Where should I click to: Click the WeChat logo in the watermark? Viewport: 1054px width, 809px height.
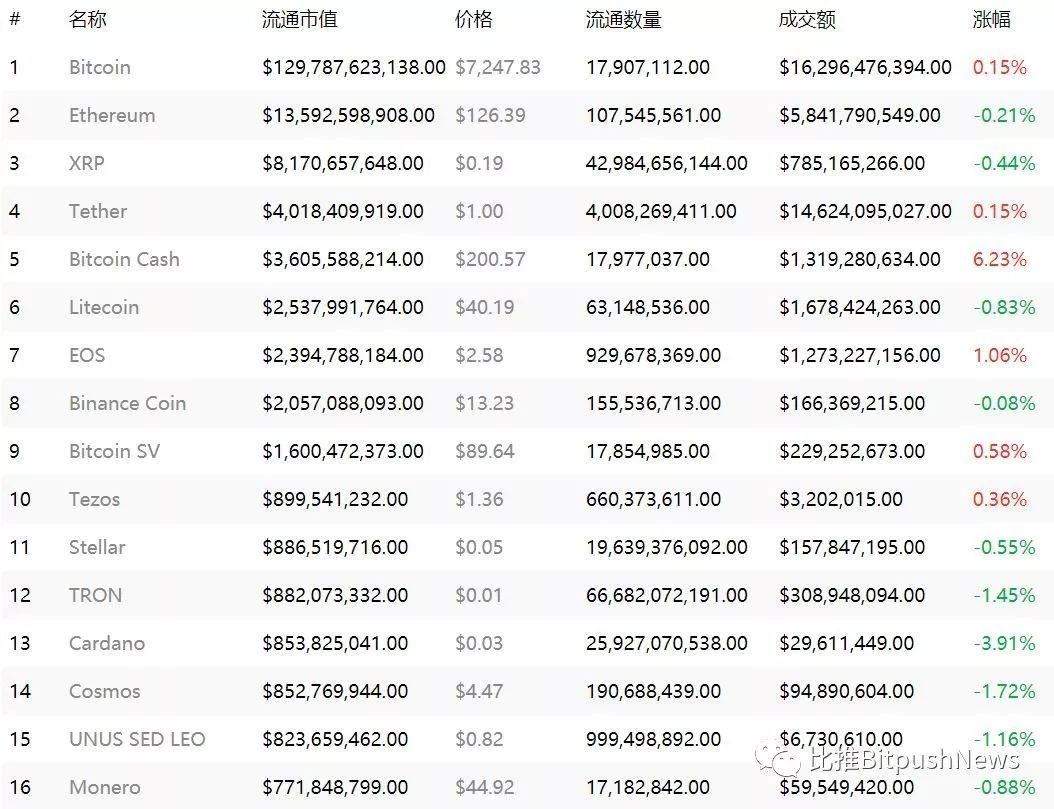[x=778, y=759]
